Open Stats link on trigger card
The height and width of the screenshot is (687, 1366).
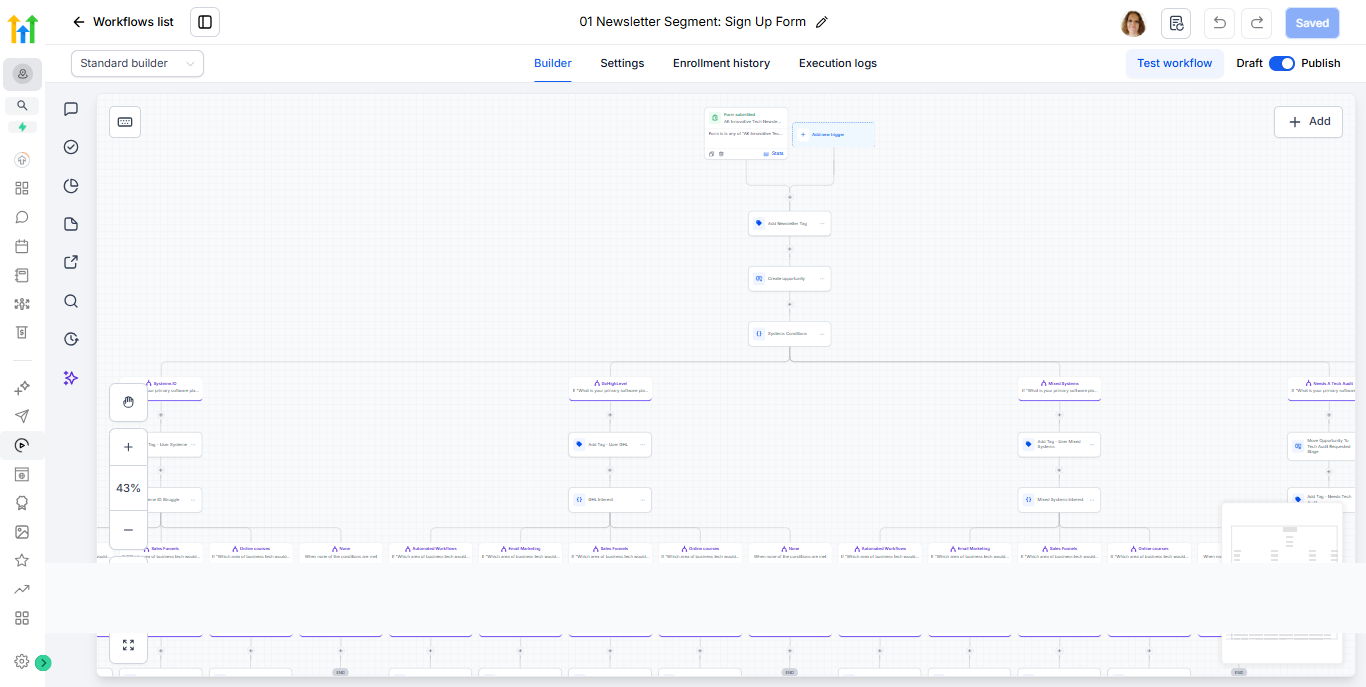point(774,153)
